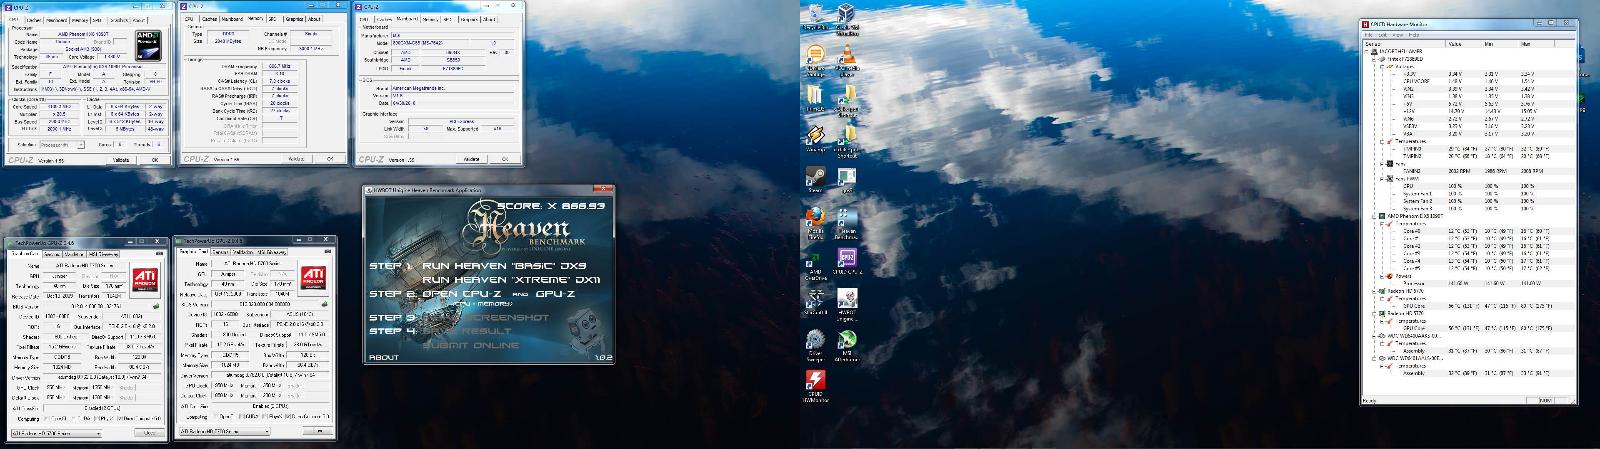Screen dimensions: 1600x449
Task: Open Sensors tab in left GPU-Z window
Action: [x=51, y=254]
